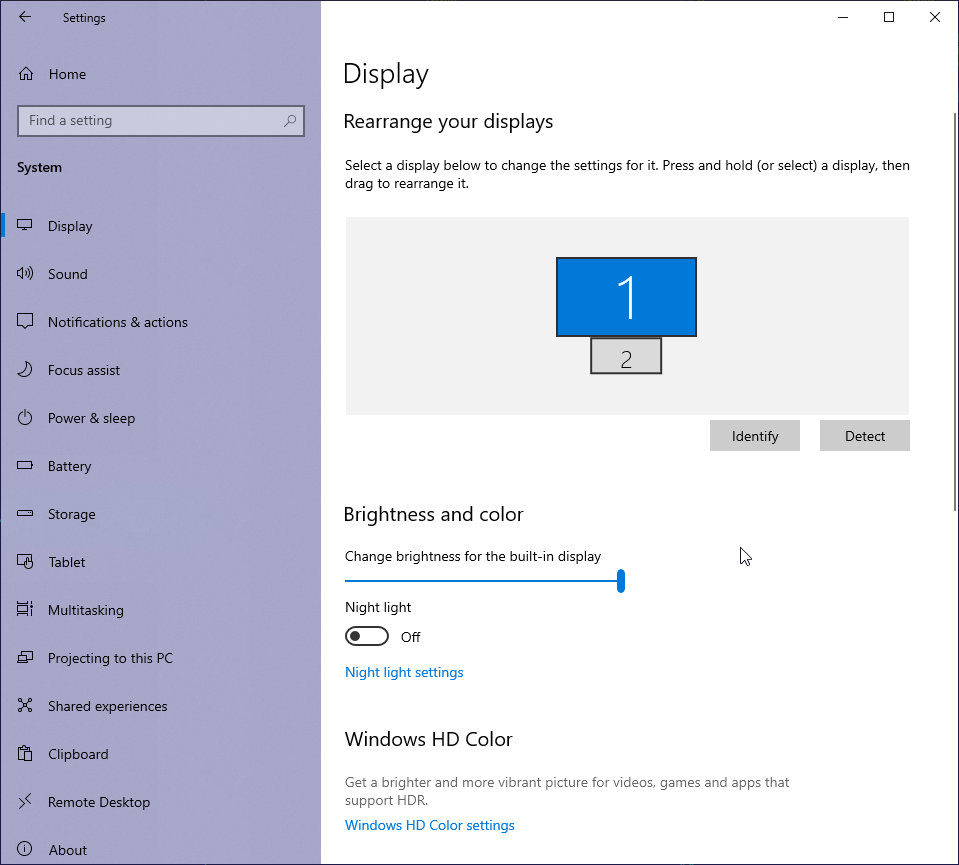Click the search magnifier icon
Viewport: 959px width, 865px height.
click(x=290, y=121)
